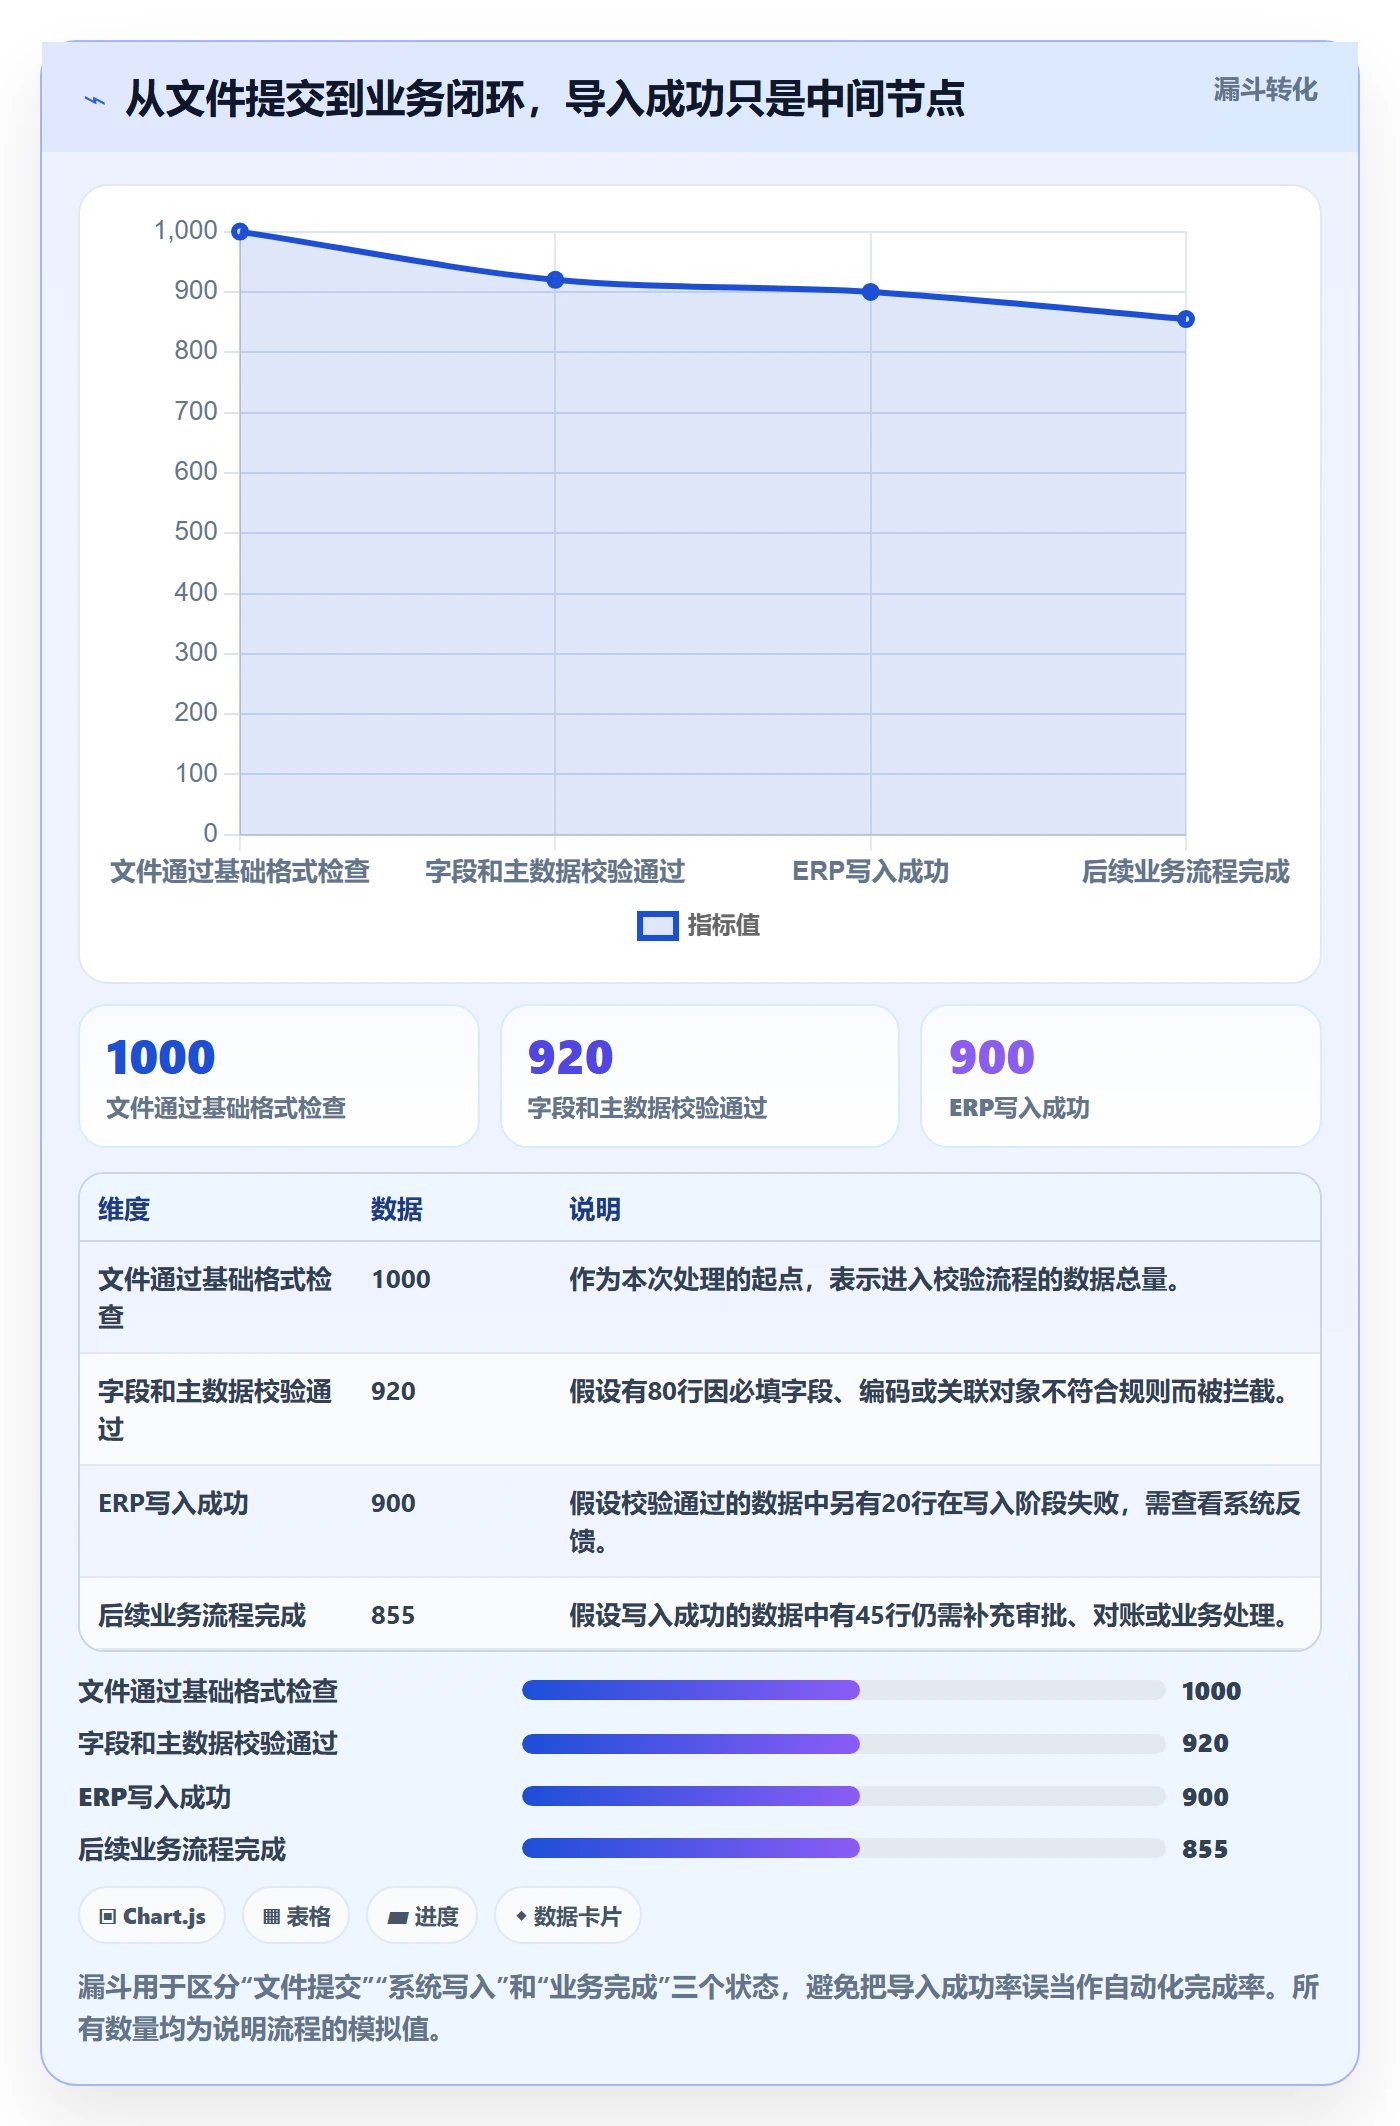Image resolution: width=1400 pixels, height=2126 pixels.
Task: Click table cell ERP写入成功
Action: click(x=173, y=1504)
